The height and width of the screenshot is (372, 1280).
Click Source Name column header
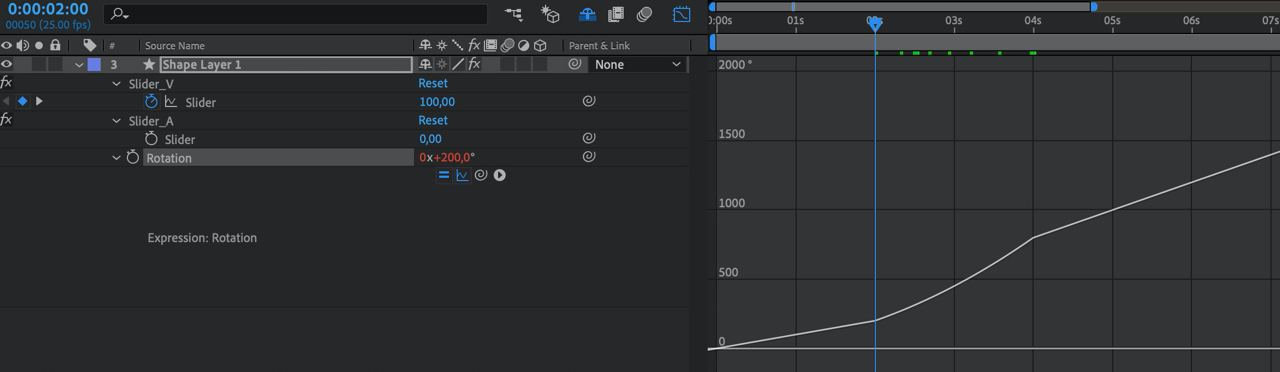(174, 45)
